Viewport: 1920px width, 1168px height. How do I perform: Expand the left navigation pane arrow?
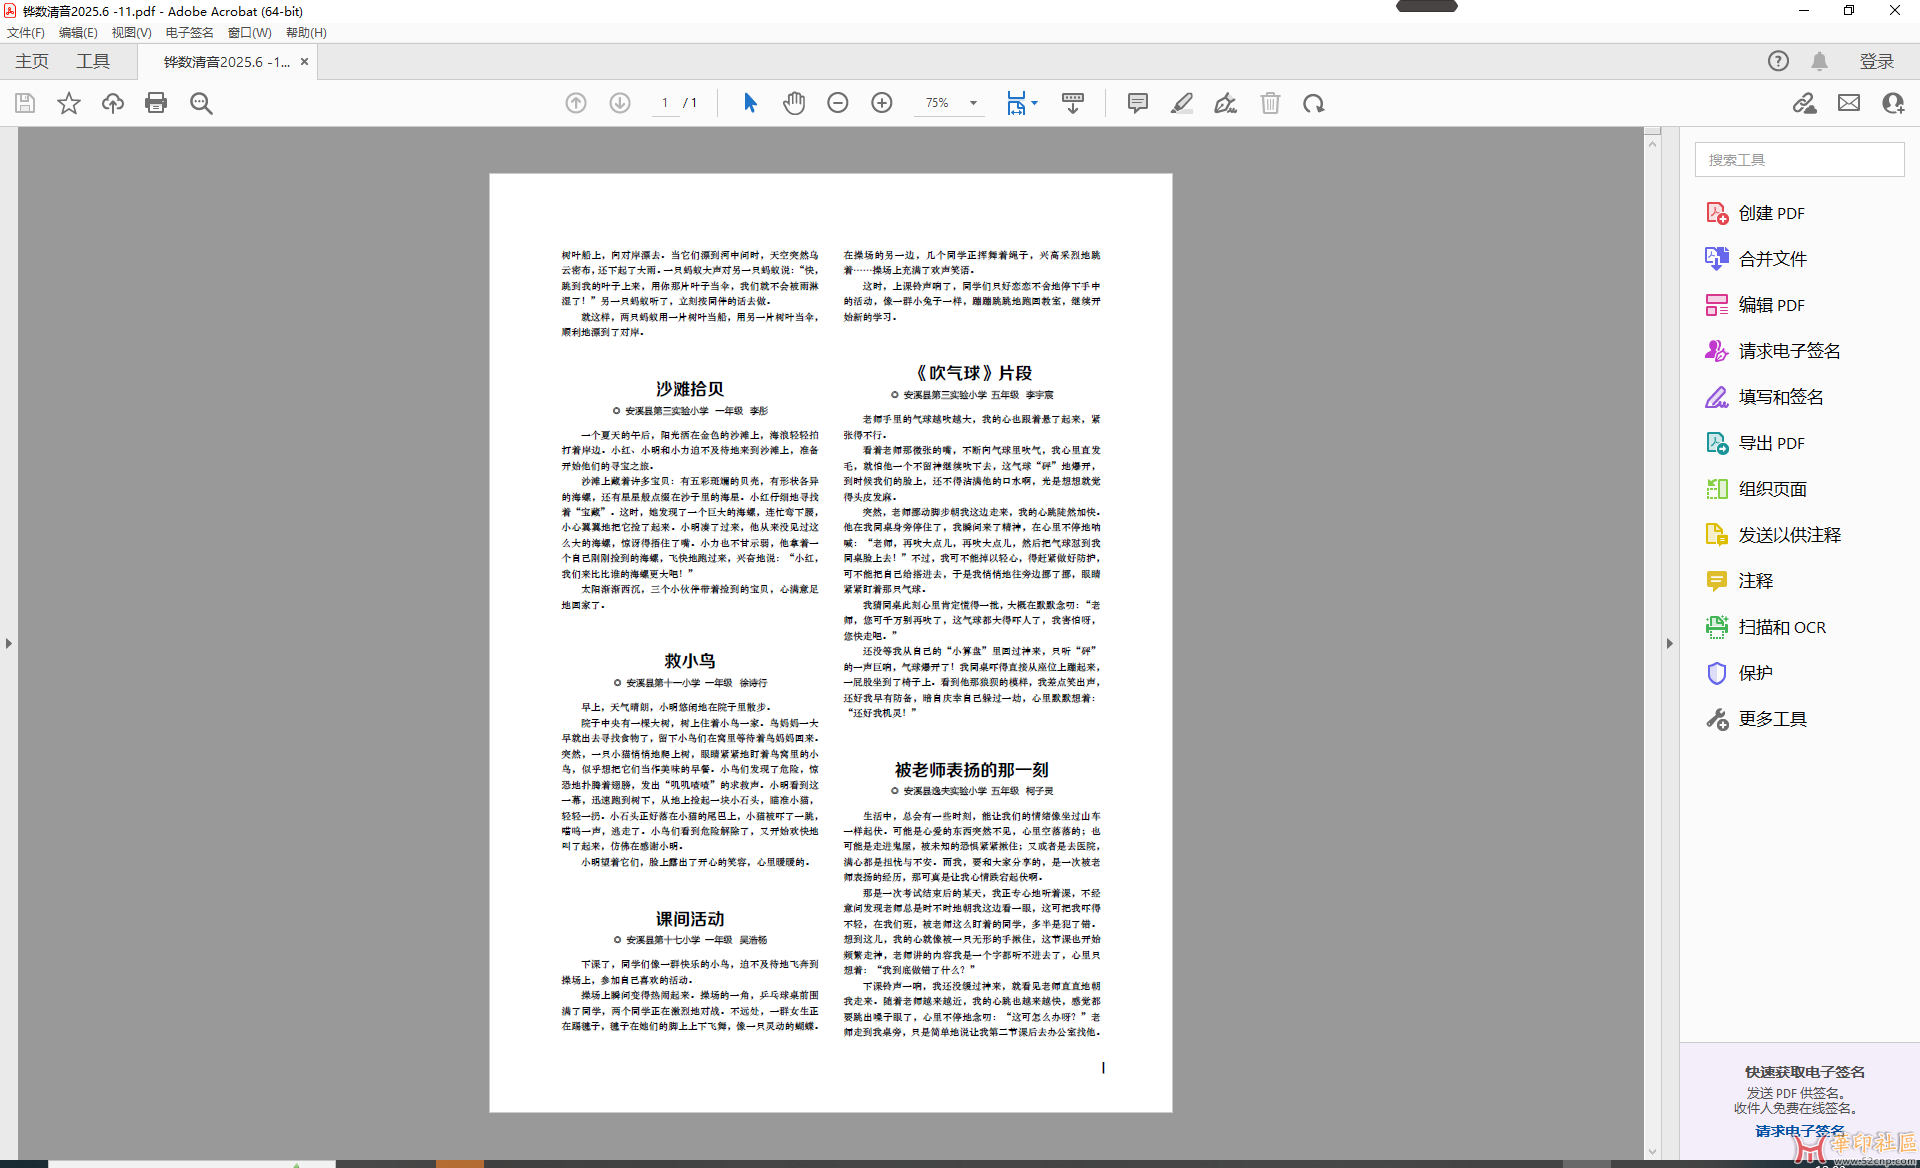(9, 643)
